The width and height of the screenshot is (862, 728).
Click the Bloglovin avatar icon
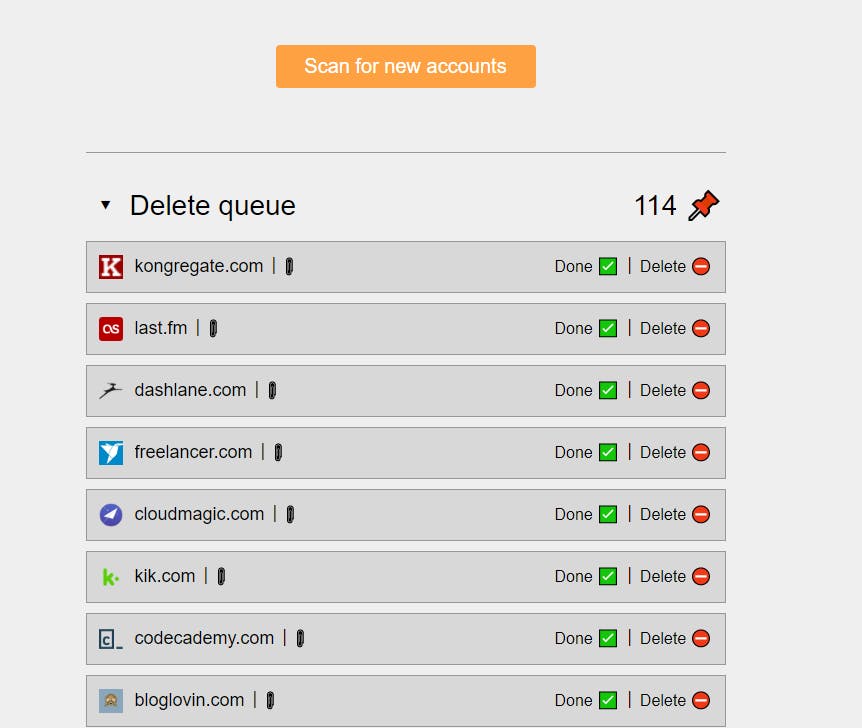(x=109, y=700)
